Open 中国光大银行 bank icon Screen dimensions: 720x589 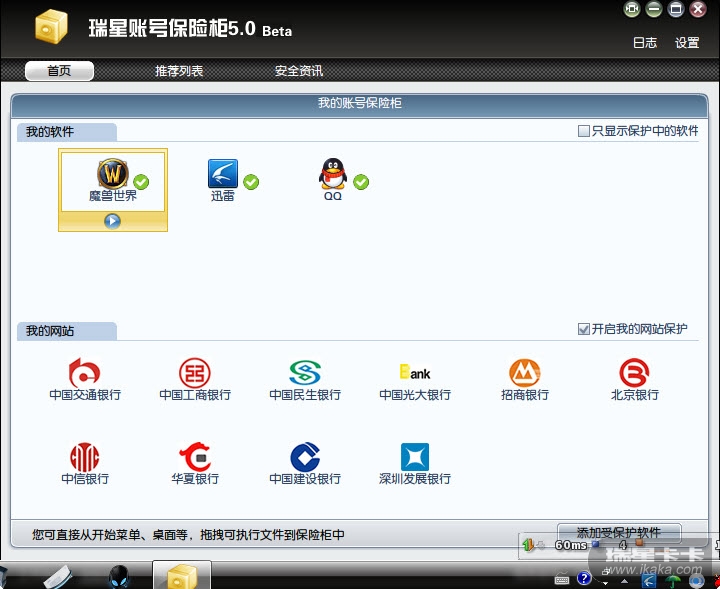click(415, 372)
